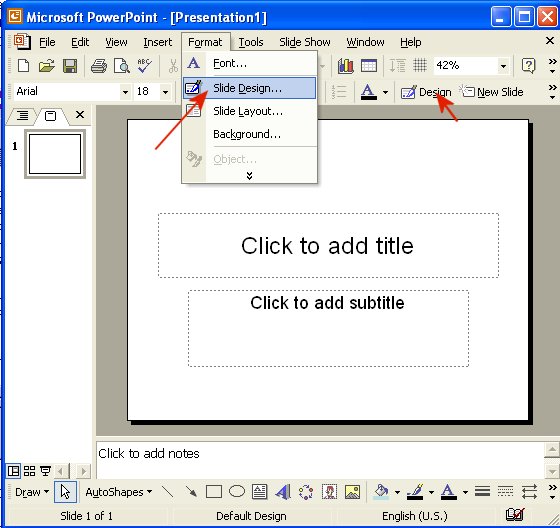The height and width of the screenshot is (528, 560).
Task: Click in the 'Click to add notes' pane
Action: [x=320, y=460]
